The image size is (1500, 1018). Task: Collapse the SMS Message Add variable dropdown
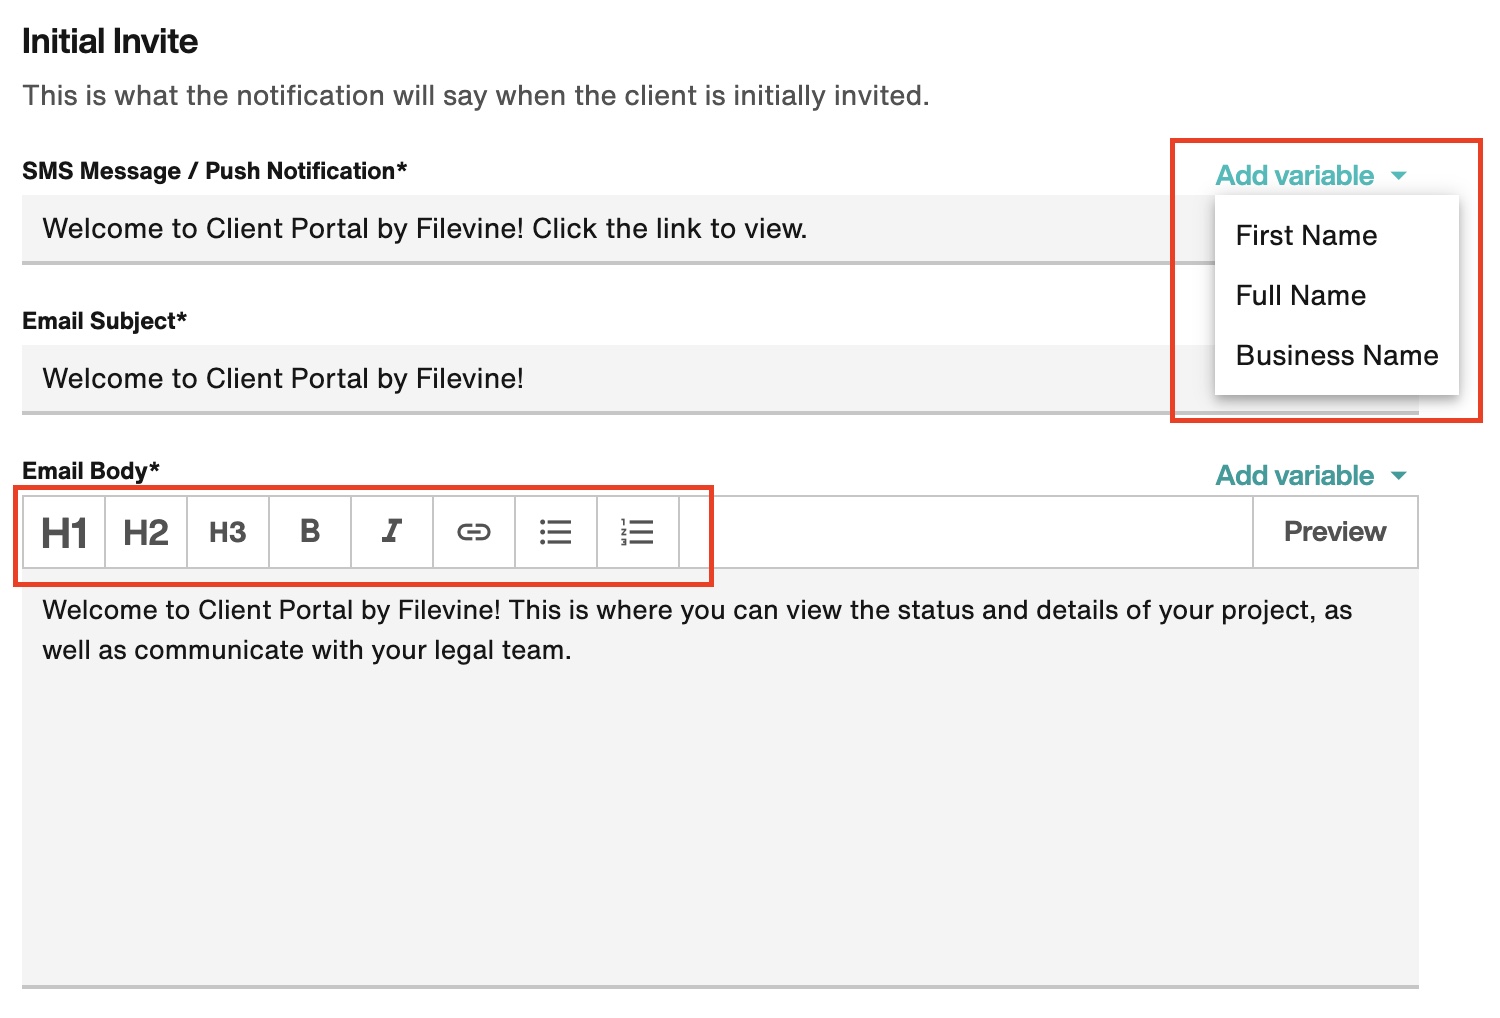[1311, 176]
